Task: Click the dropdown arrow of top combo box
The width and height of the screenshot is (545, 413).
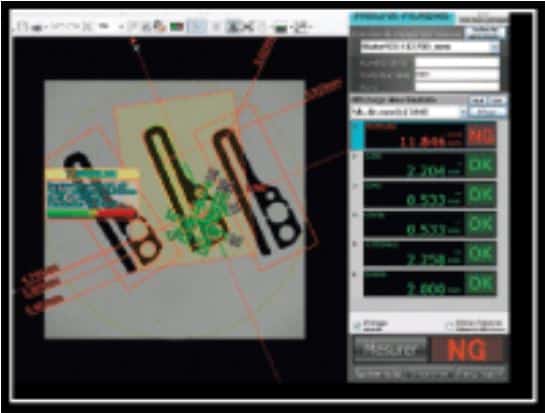Action: pyautogui.click(x=494, y=47)
